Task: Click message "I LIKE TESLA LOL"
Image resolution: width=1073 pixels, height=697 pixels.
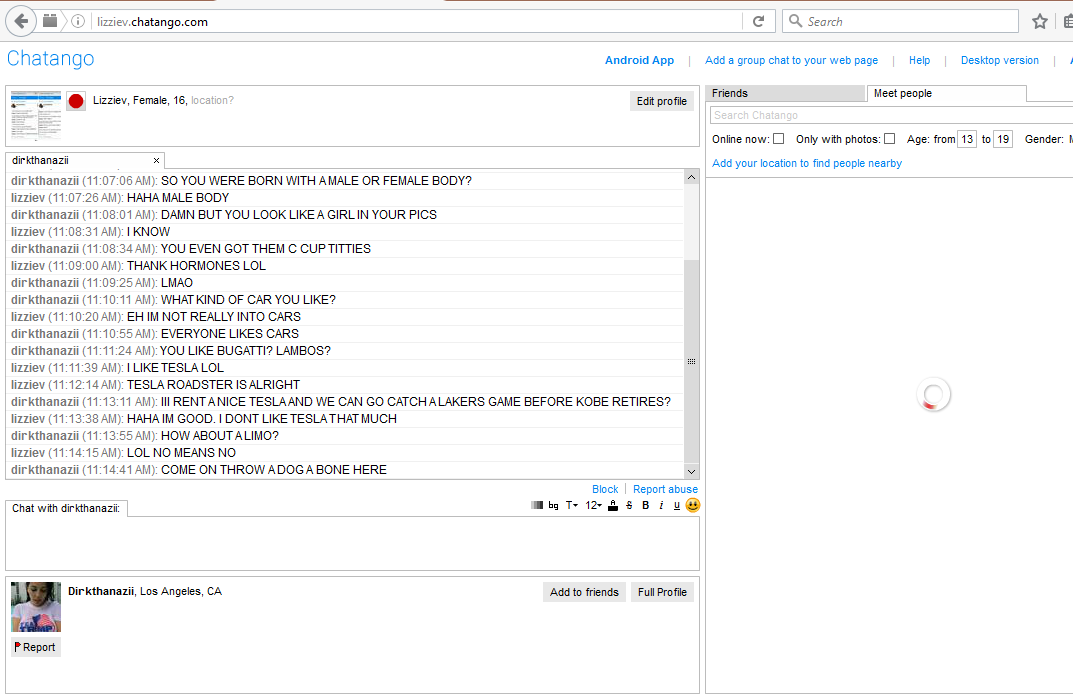Action: click(x=175, y=367)
